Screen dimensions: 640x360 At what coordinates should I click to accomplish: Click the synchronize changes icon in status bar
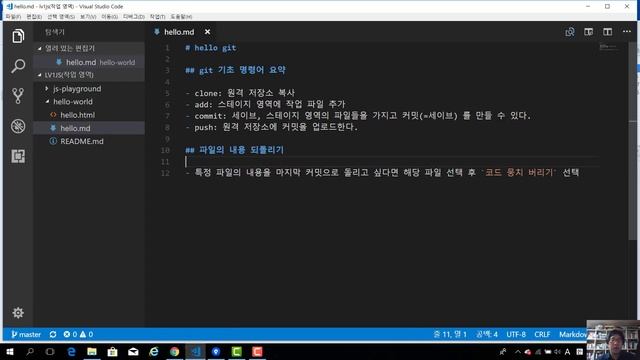(x=53, y=334)
